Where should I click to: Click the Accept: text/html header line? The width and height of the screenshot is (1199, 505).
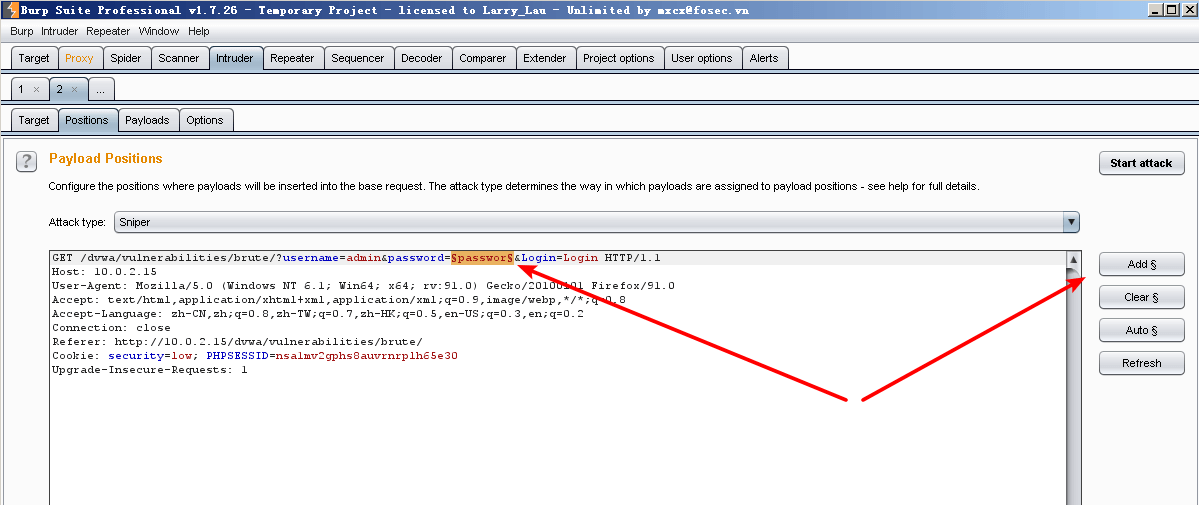click(338, 300)
